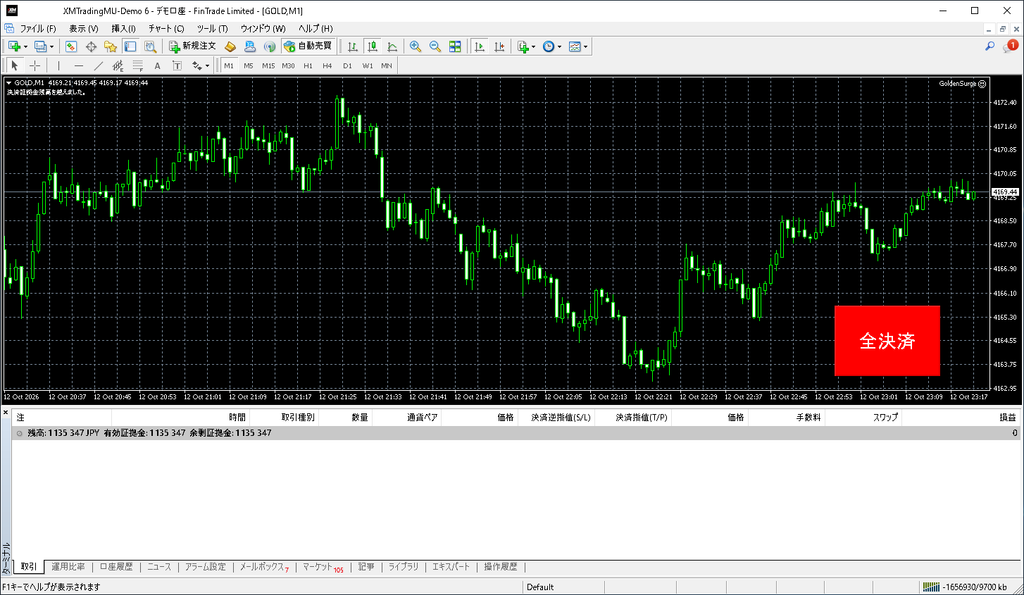Viewport: 1024px width, 595px height.
Task: Switch the chart to line chart mode
Action: [x=392, y=46]
